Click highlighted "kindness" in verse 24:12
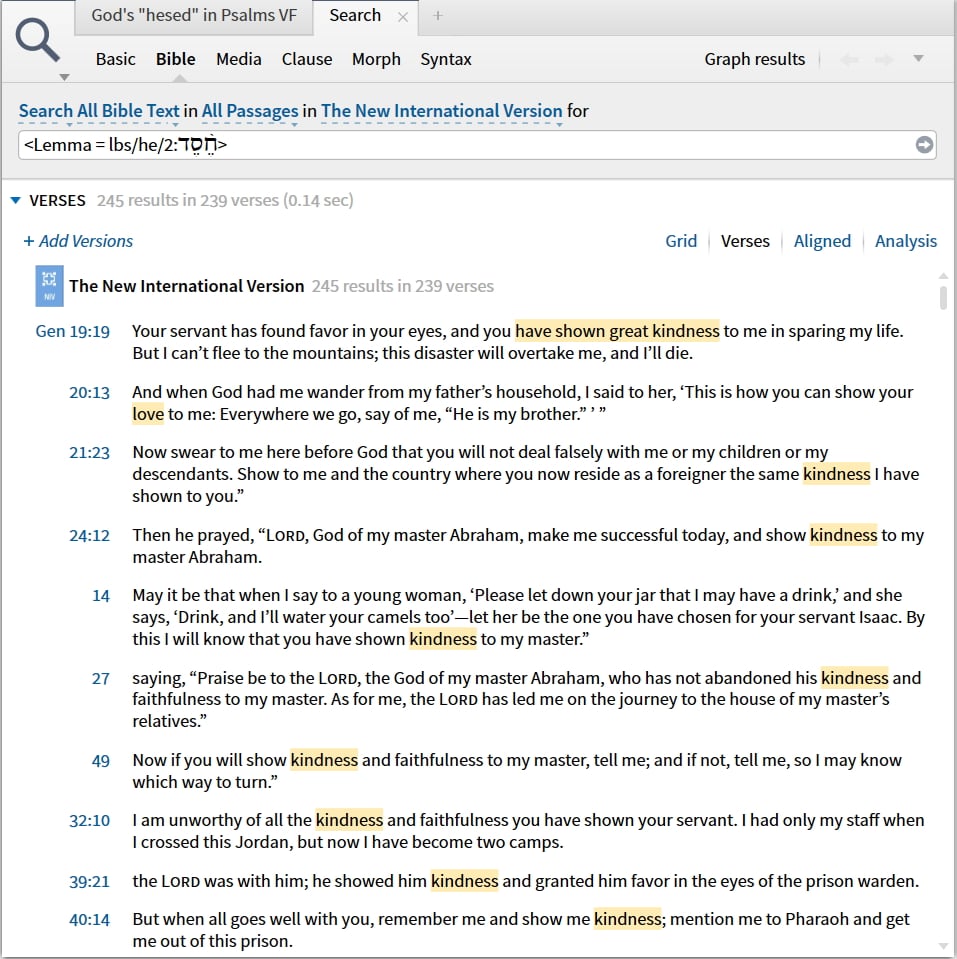This screenshot has height=959, width=957. 843,535
